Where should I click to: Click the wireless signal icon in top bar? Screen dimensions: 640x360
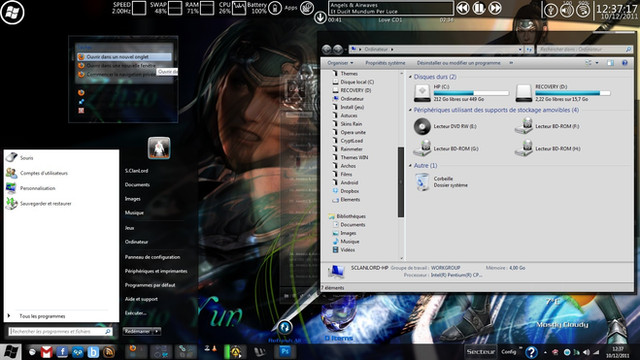[x=583, y=10]
